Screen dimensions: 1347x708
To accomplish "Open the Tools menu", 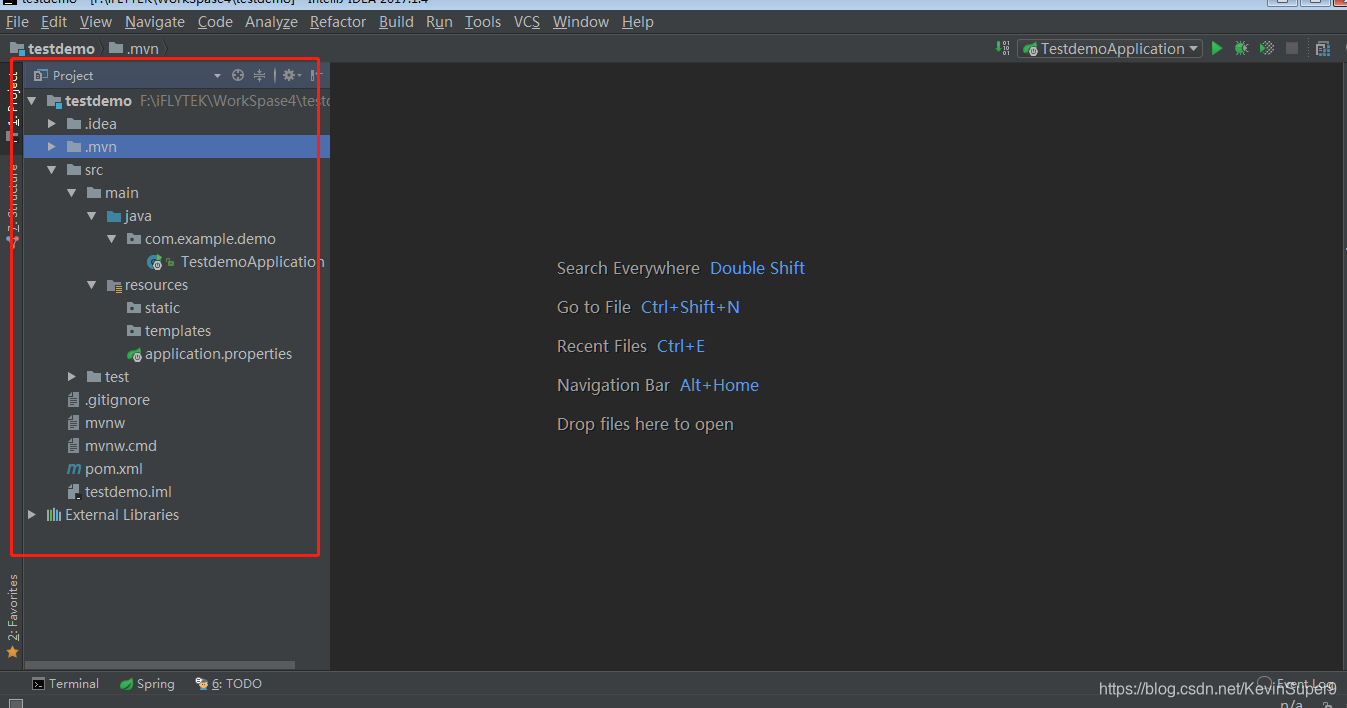I will pyautogui.click(x=483, y=21).
